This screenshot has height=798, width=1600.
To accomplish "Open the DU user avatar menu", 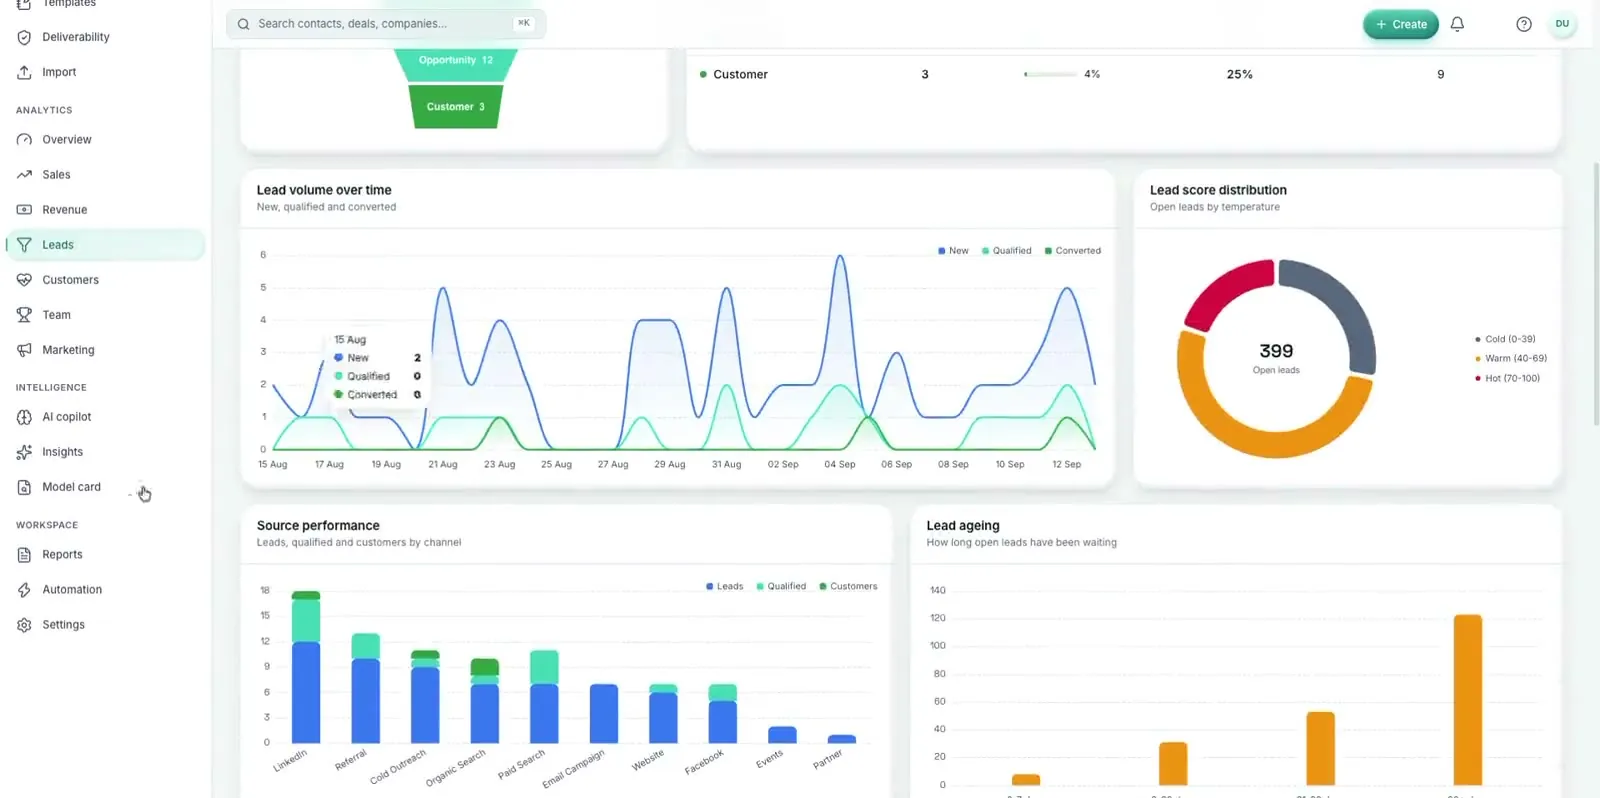I will [x=1562, y=24].
